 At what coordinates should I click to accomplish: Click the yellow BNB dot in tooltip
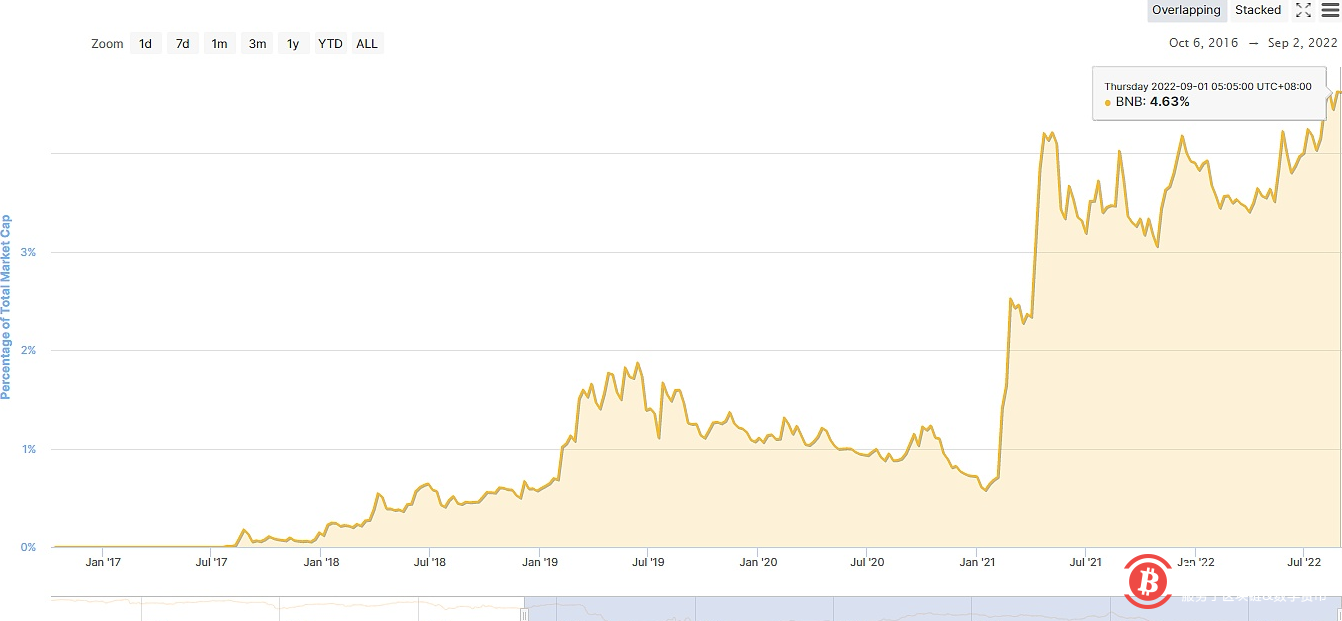pyautogui.click(x=1108, y=102)
